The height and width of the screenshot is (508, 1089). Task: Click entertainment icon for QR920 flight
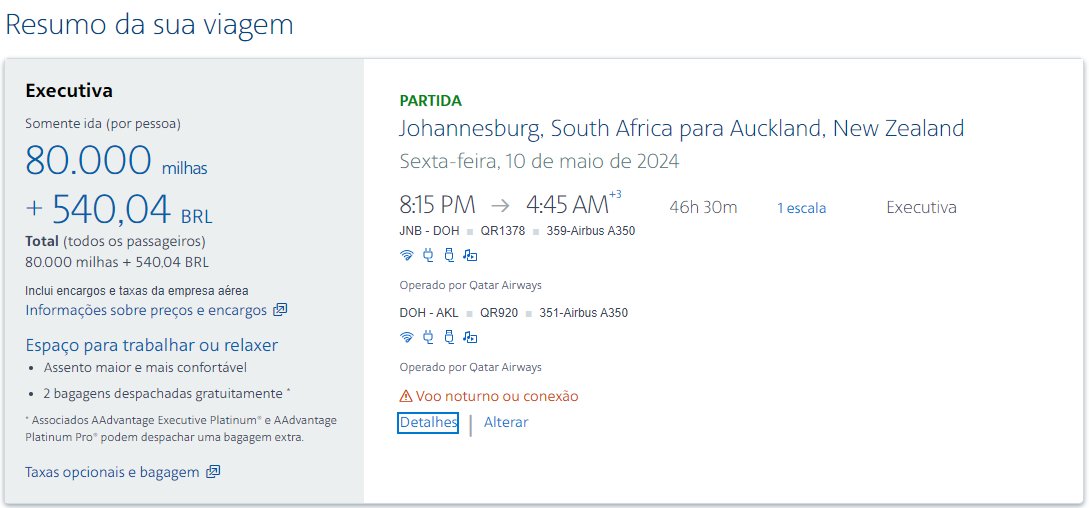point(470,337)
